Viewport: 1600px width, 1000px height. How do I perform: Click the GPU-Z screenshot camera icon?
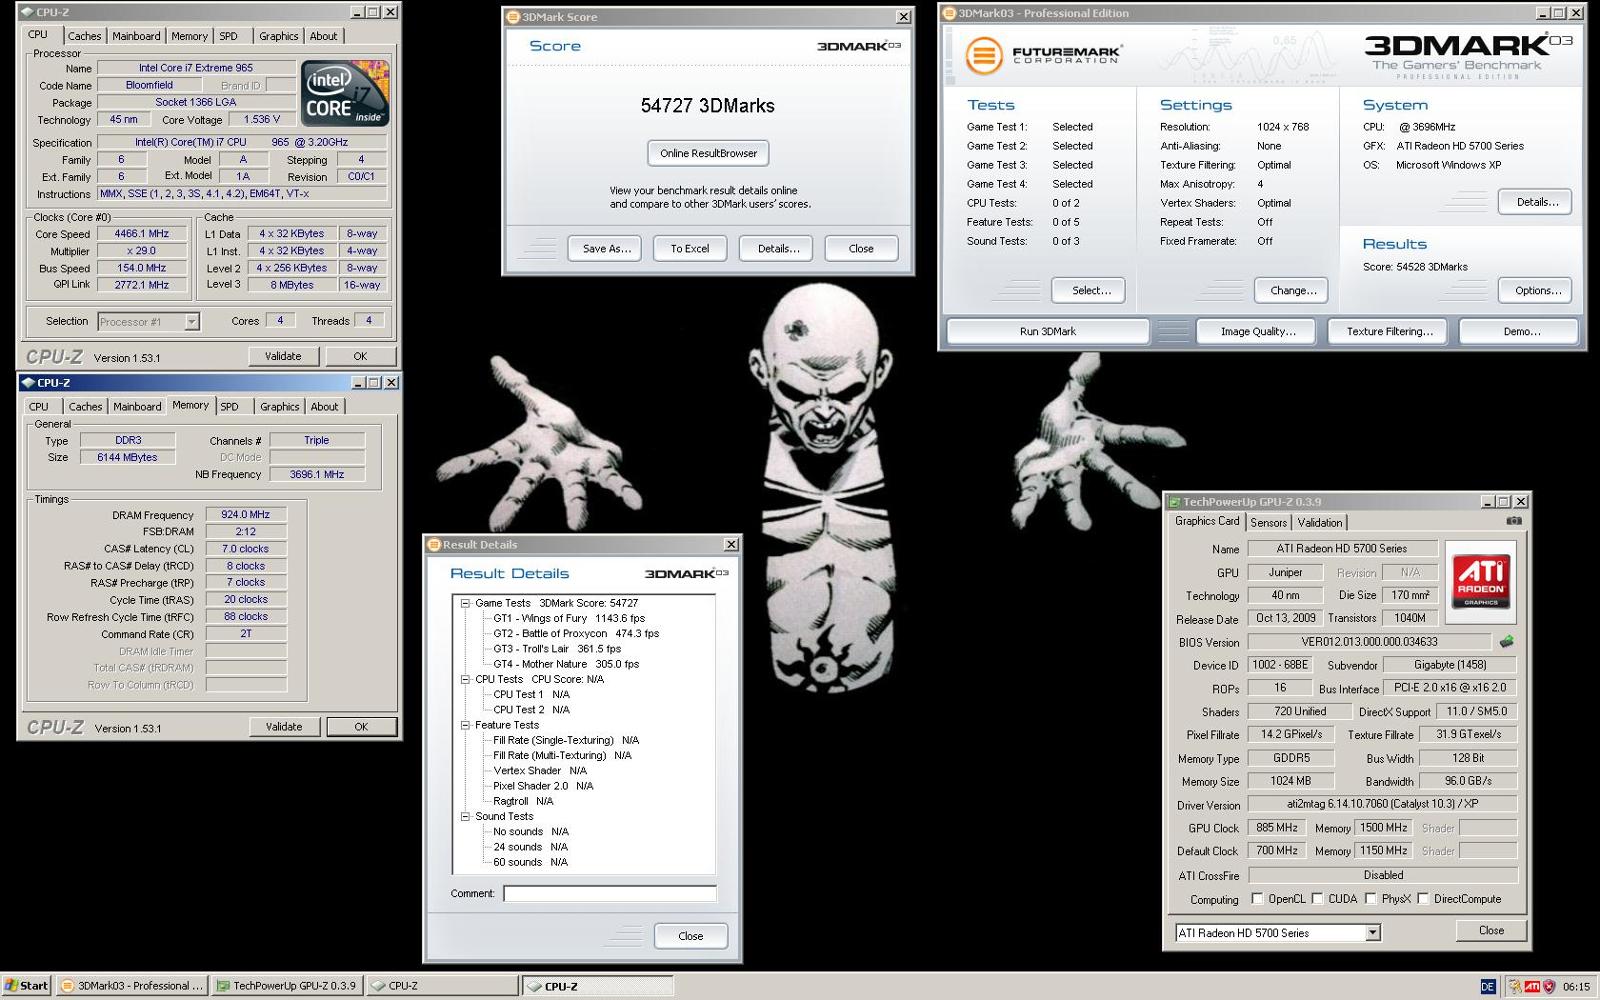(1514, 521)
